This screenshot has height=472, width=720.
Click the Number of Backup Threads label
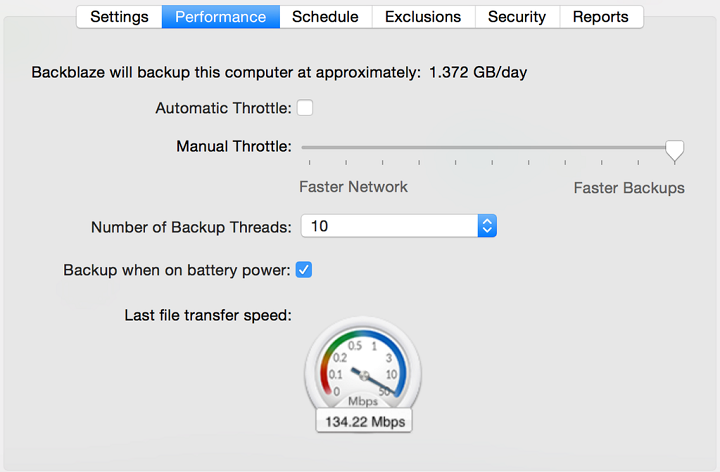(191, 227)
